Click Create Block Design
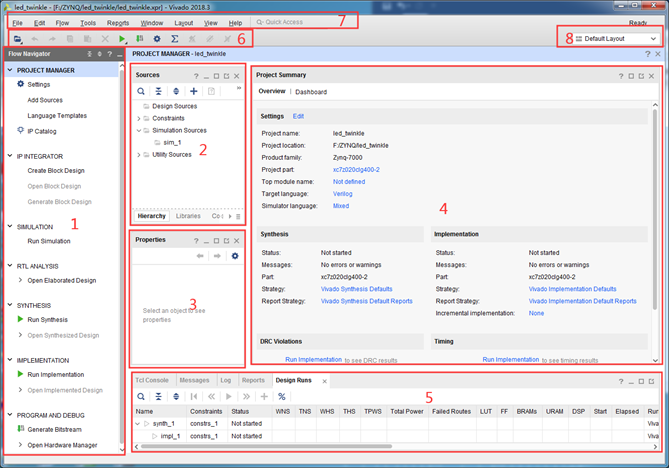The width and height of the screenshot is (669, 468). click(56, 171)
